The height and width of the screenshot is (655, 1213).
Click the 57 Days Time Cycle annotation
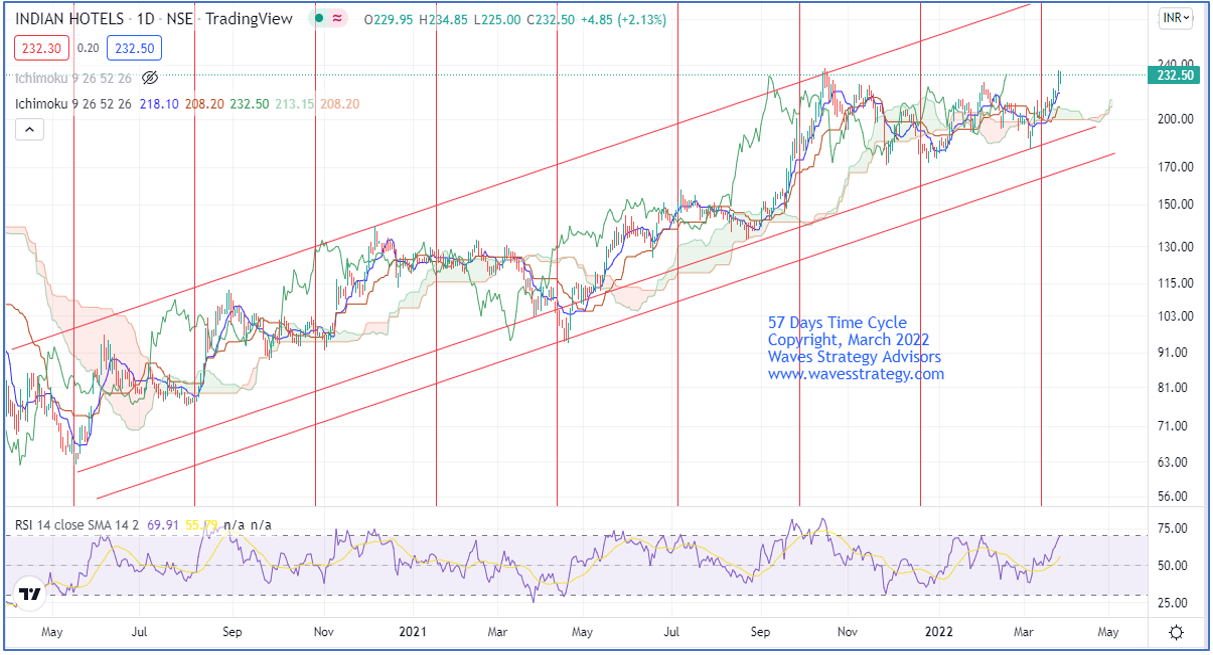point(837,323)
